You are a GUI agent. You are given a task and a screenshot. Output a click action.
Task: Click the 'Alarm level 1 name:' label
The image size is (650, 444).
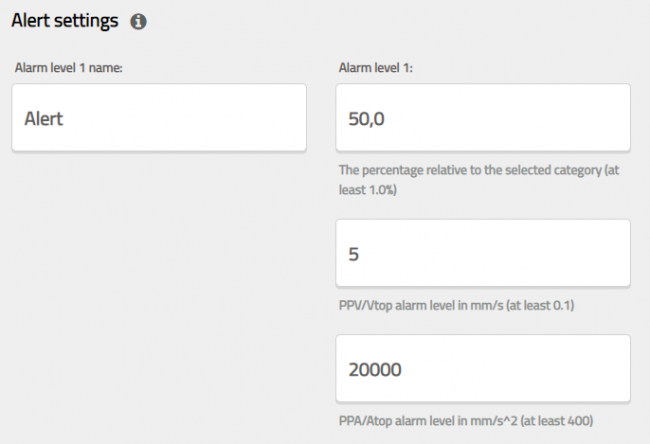pos(67,68)
